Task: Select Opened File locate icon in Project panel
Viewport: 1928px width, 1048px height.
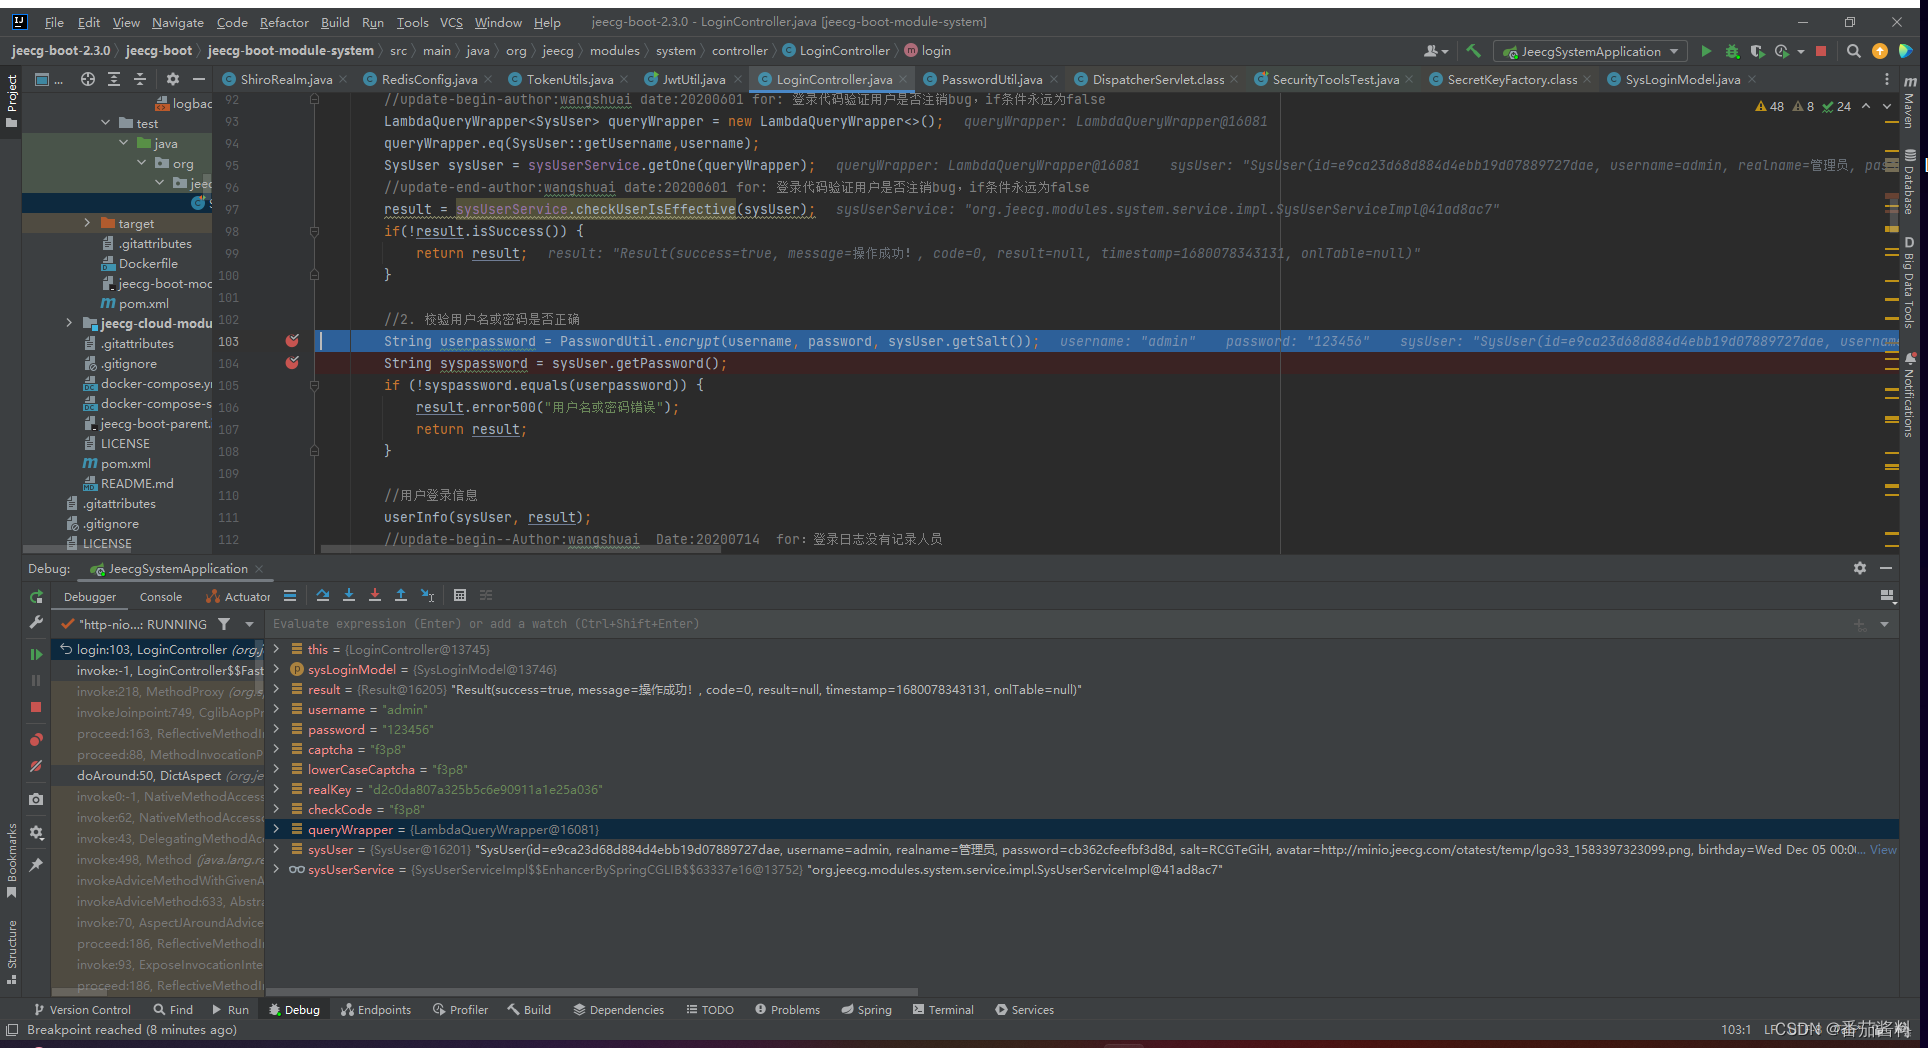Action: pyautogui.click(x=88, y=79)
